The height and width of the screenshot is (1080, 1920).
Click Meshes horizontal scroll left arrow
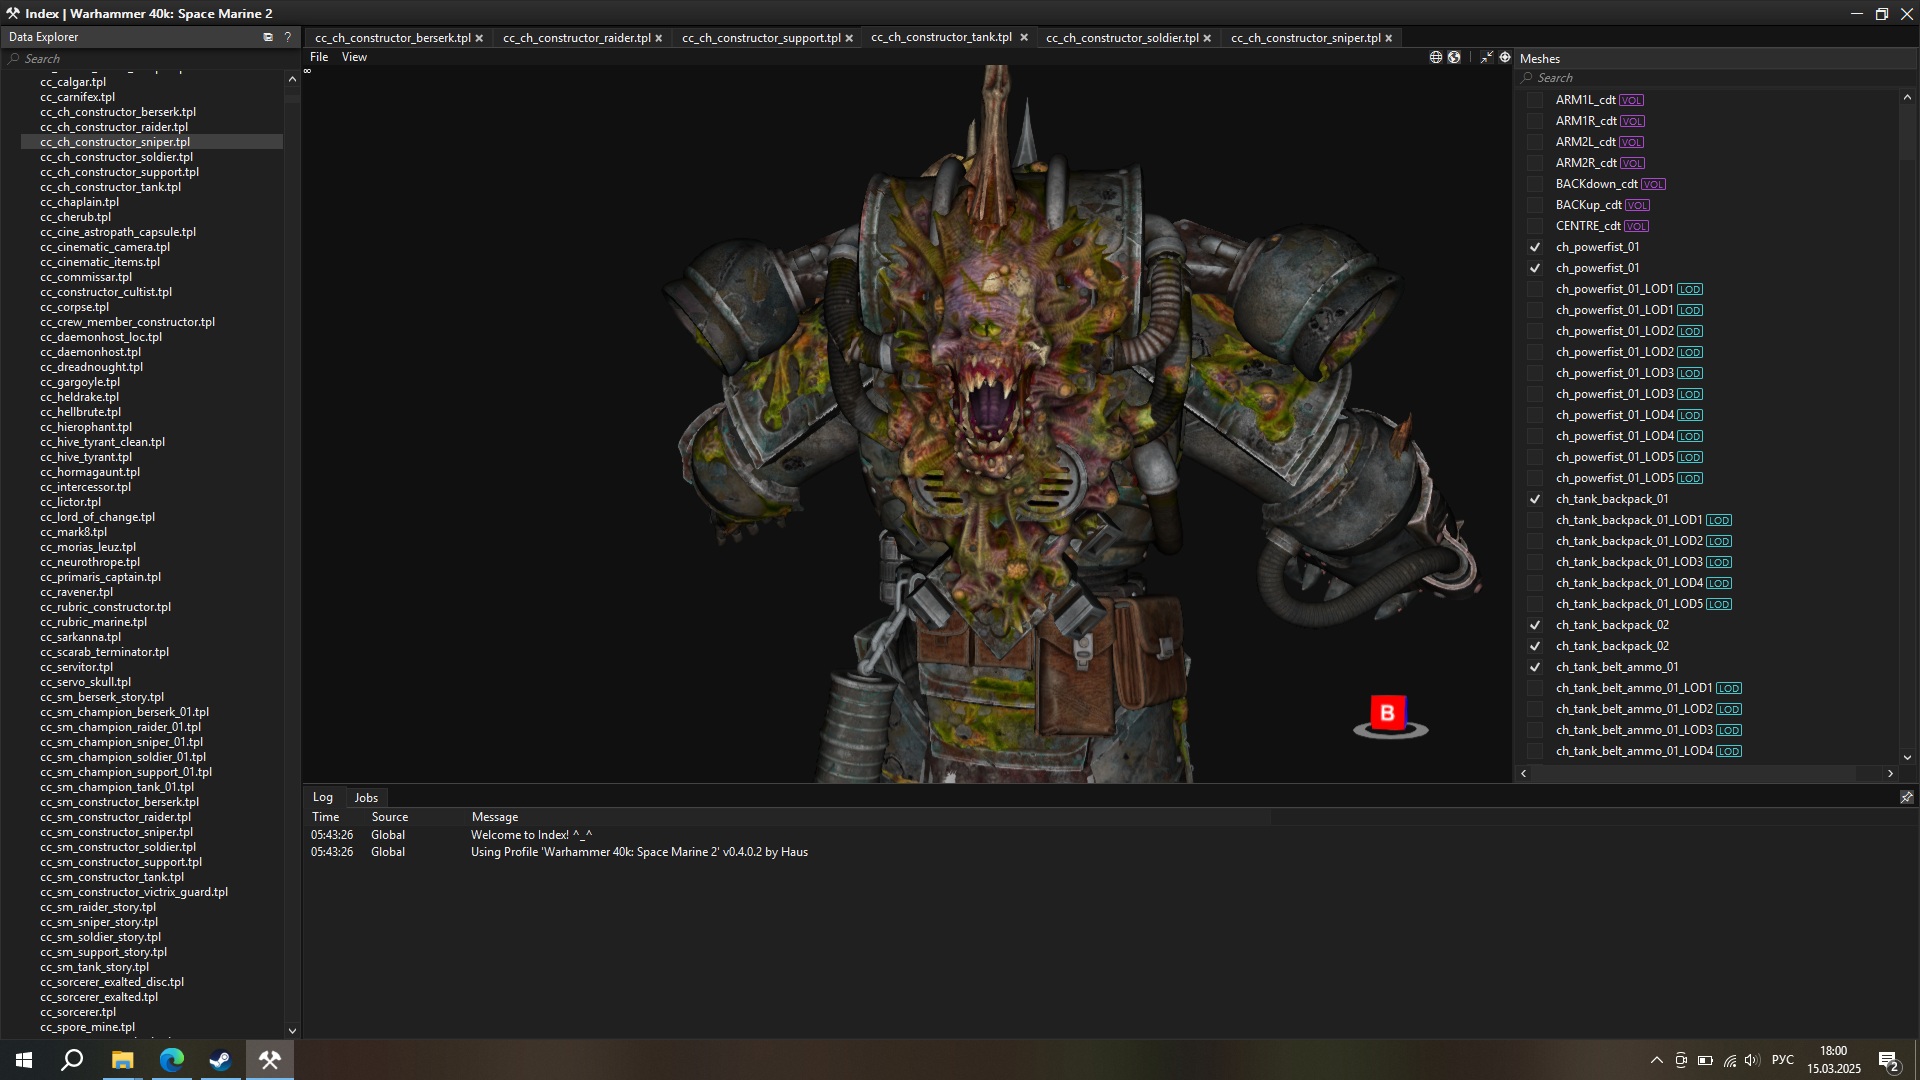pos(1524,773)
